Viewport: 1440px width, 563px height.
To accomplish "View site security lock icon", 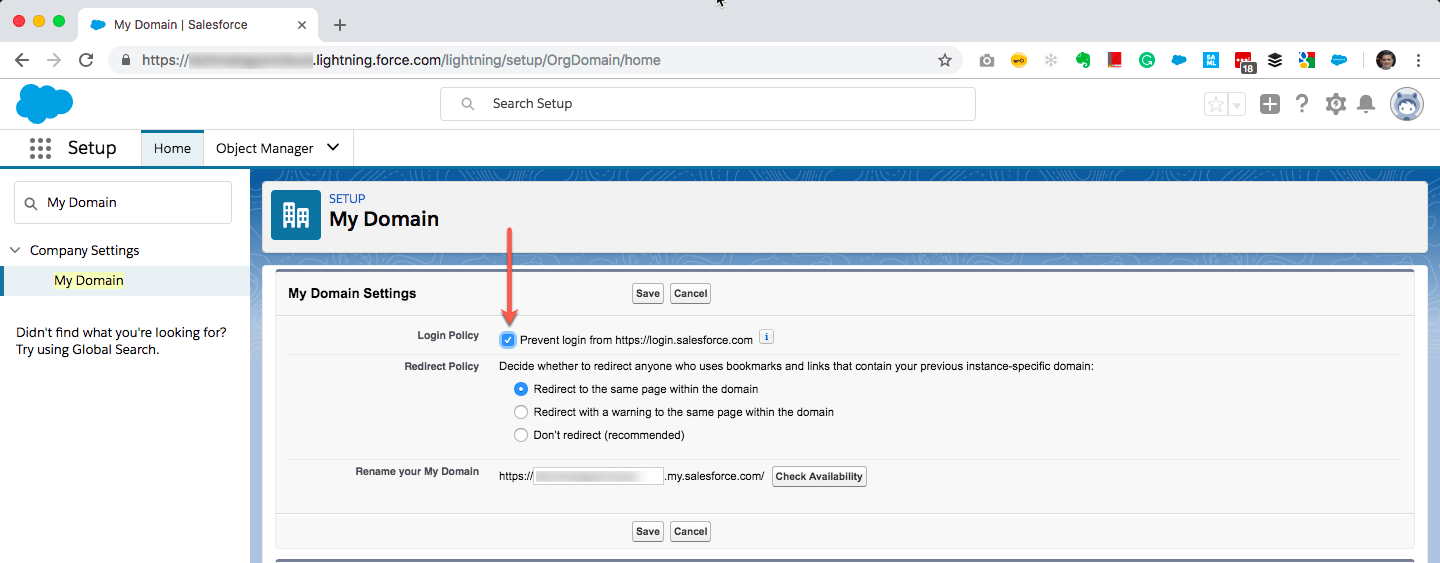I will [x=126, y=60].
